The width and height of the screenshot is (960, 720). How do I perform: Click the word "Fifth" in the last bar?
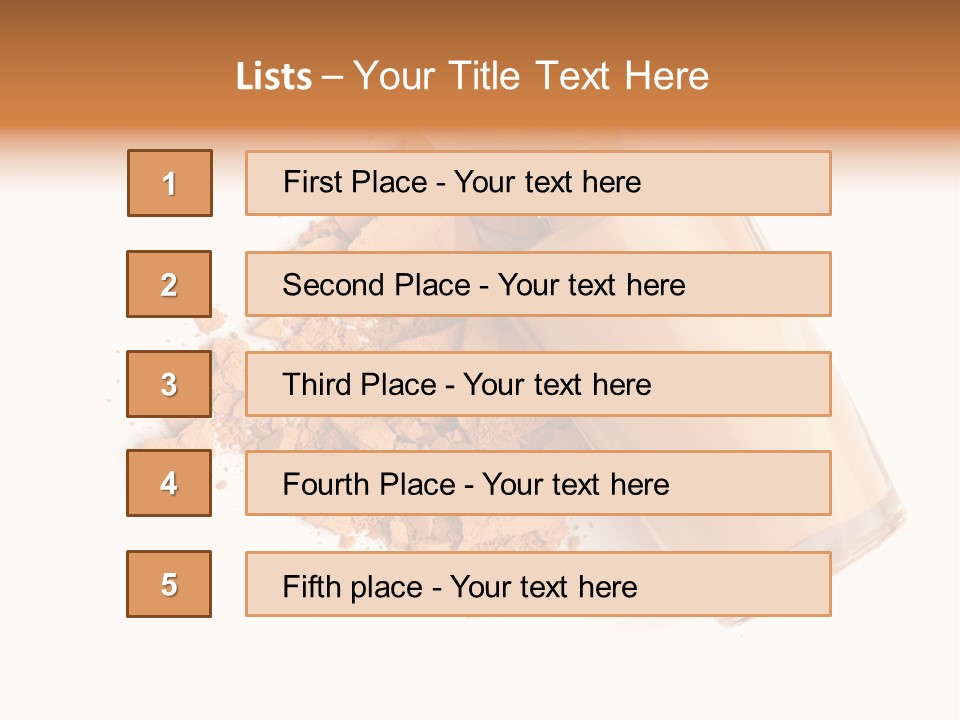pyautogui.click(x=312, y=586)
